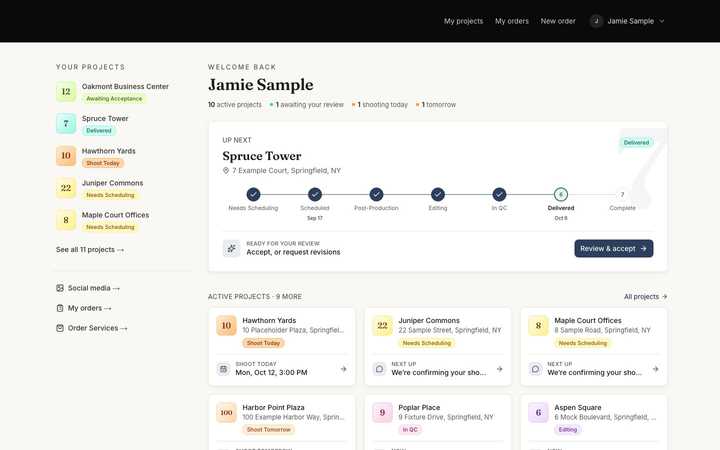The width and height of the screenshot is (720, 450).
Task: Open the Maple Court Offices card number 8 badge
Action: point(538,326)
